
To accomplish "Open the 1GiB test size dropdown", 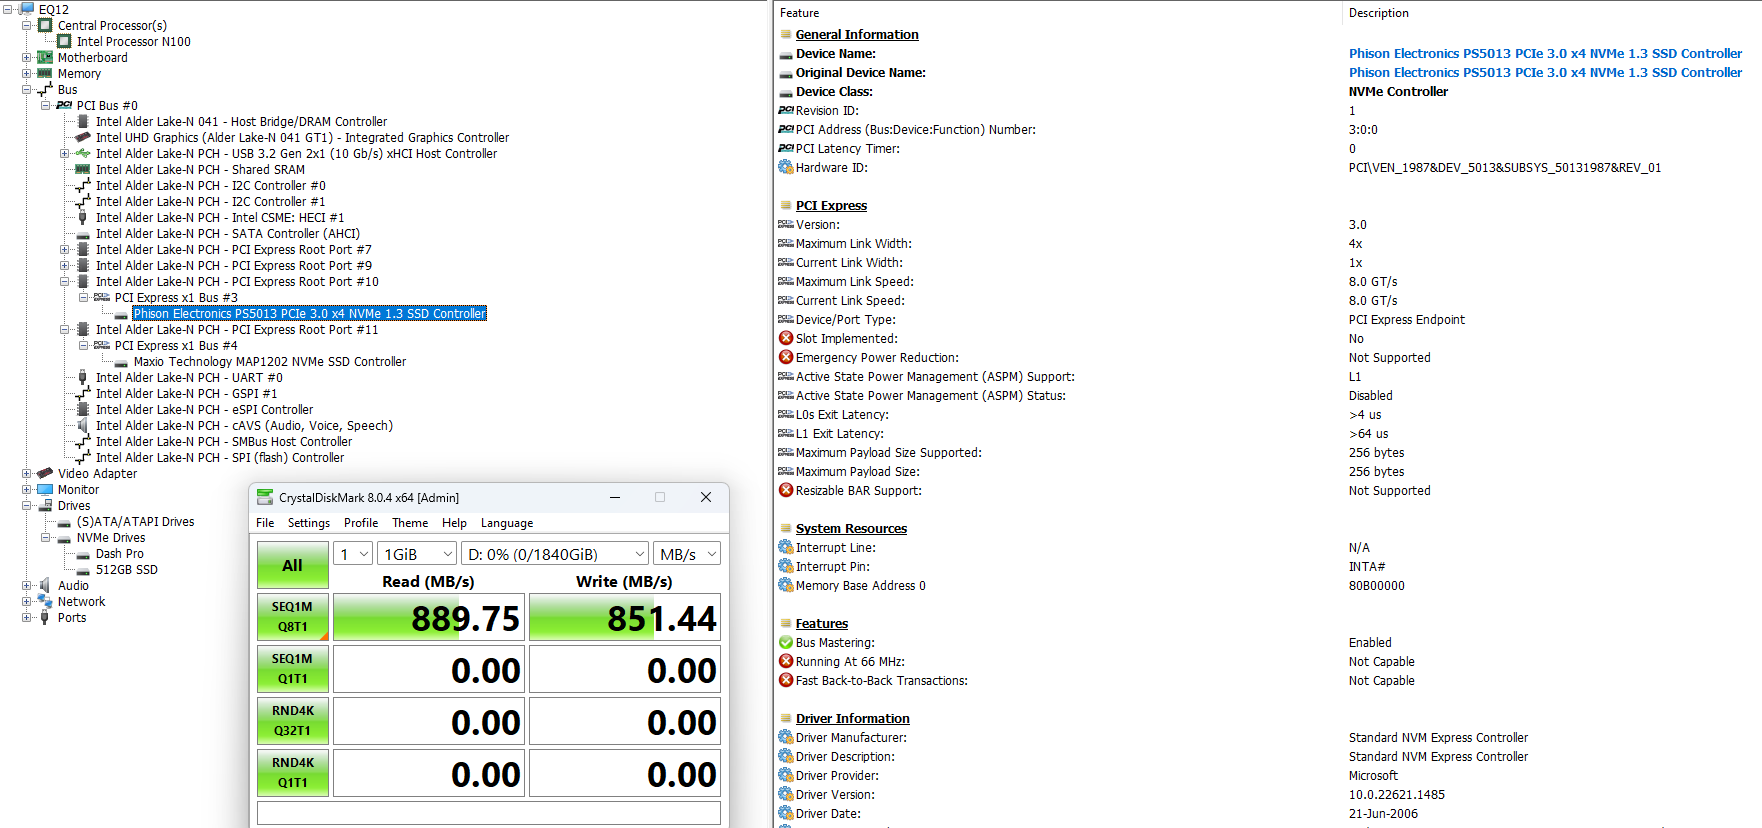I will click(418, 554).
